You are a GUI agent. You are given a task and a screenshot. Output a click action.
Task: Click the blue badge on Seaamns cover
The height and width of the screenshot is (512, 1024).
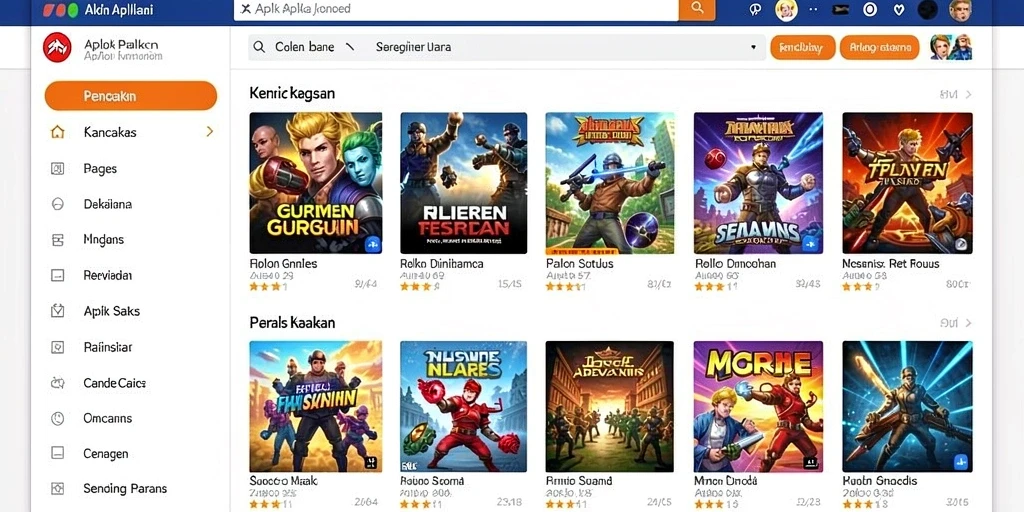812,244
